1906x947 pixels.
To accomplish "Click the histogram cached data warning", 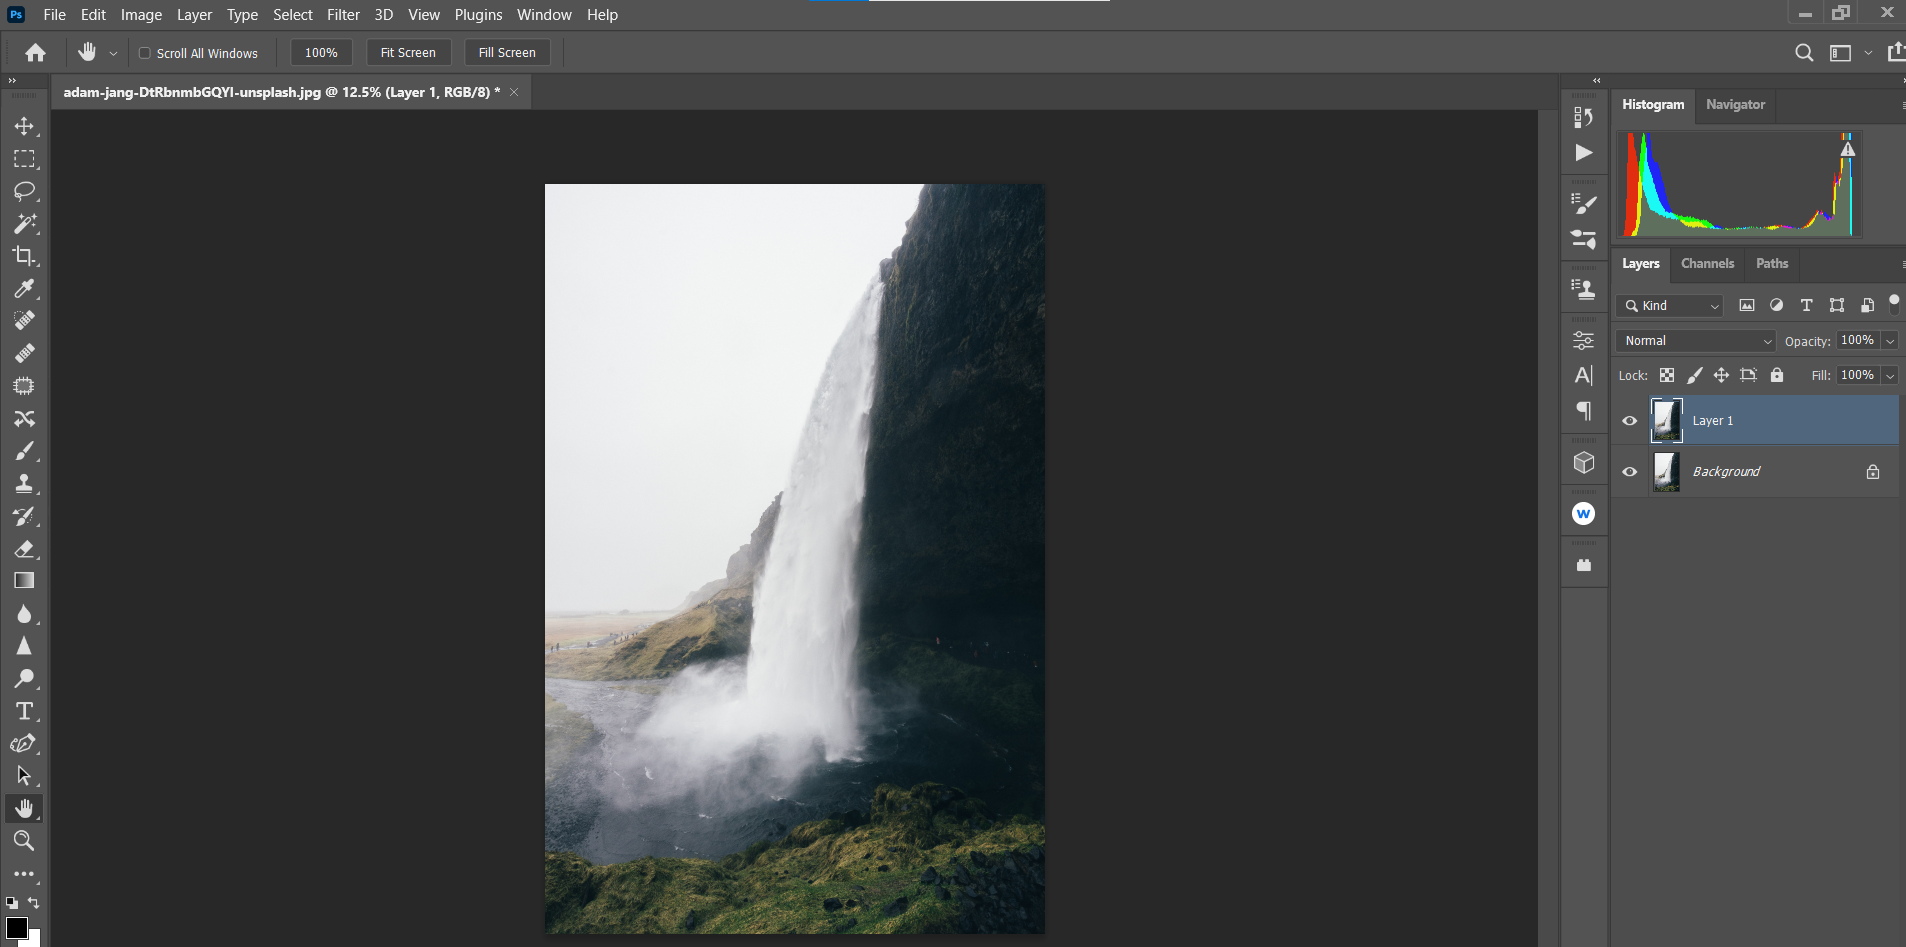I will (1848, 149).
